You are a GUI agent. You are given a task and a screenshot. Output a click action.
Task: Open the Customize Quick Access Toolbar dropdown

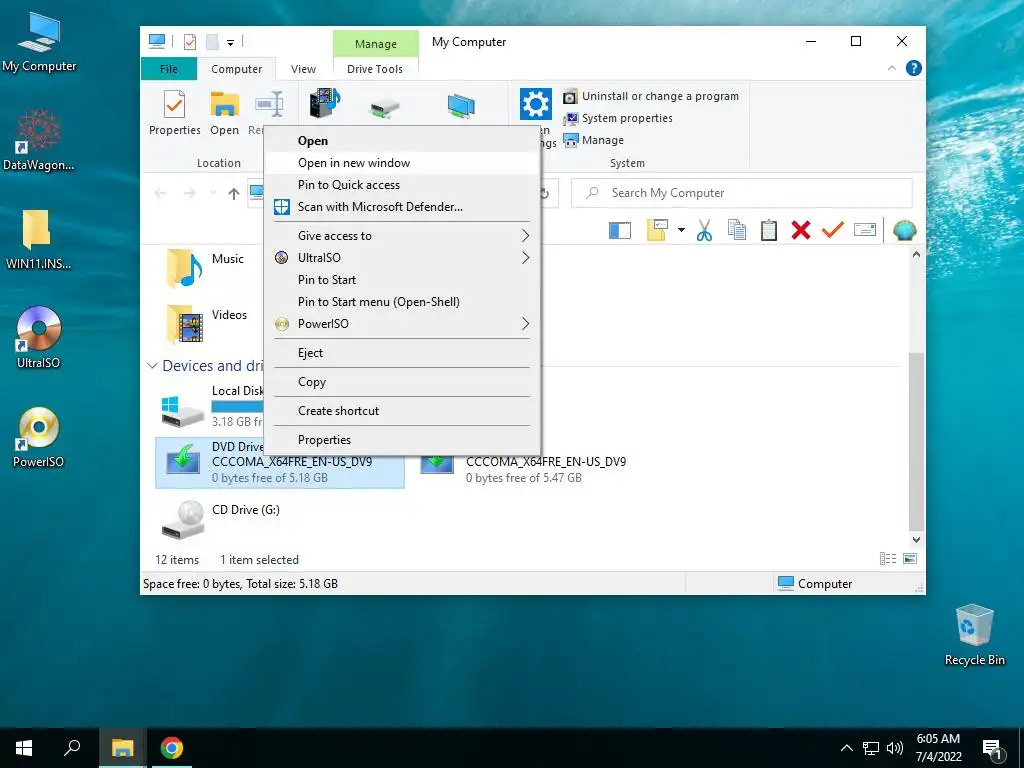click(x=231, y=43)
